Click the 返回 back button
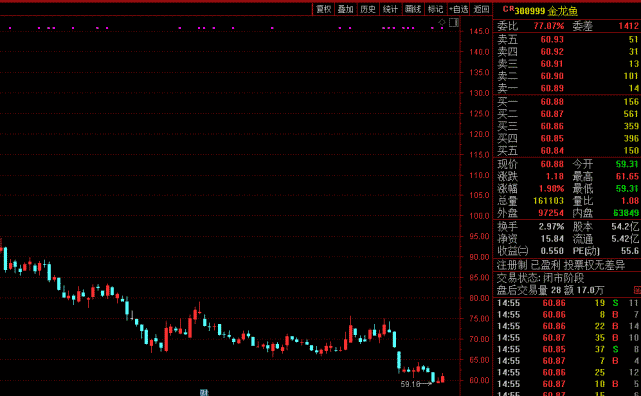Image resolution: width=641 pixels, height=396 pixels. 481,9
